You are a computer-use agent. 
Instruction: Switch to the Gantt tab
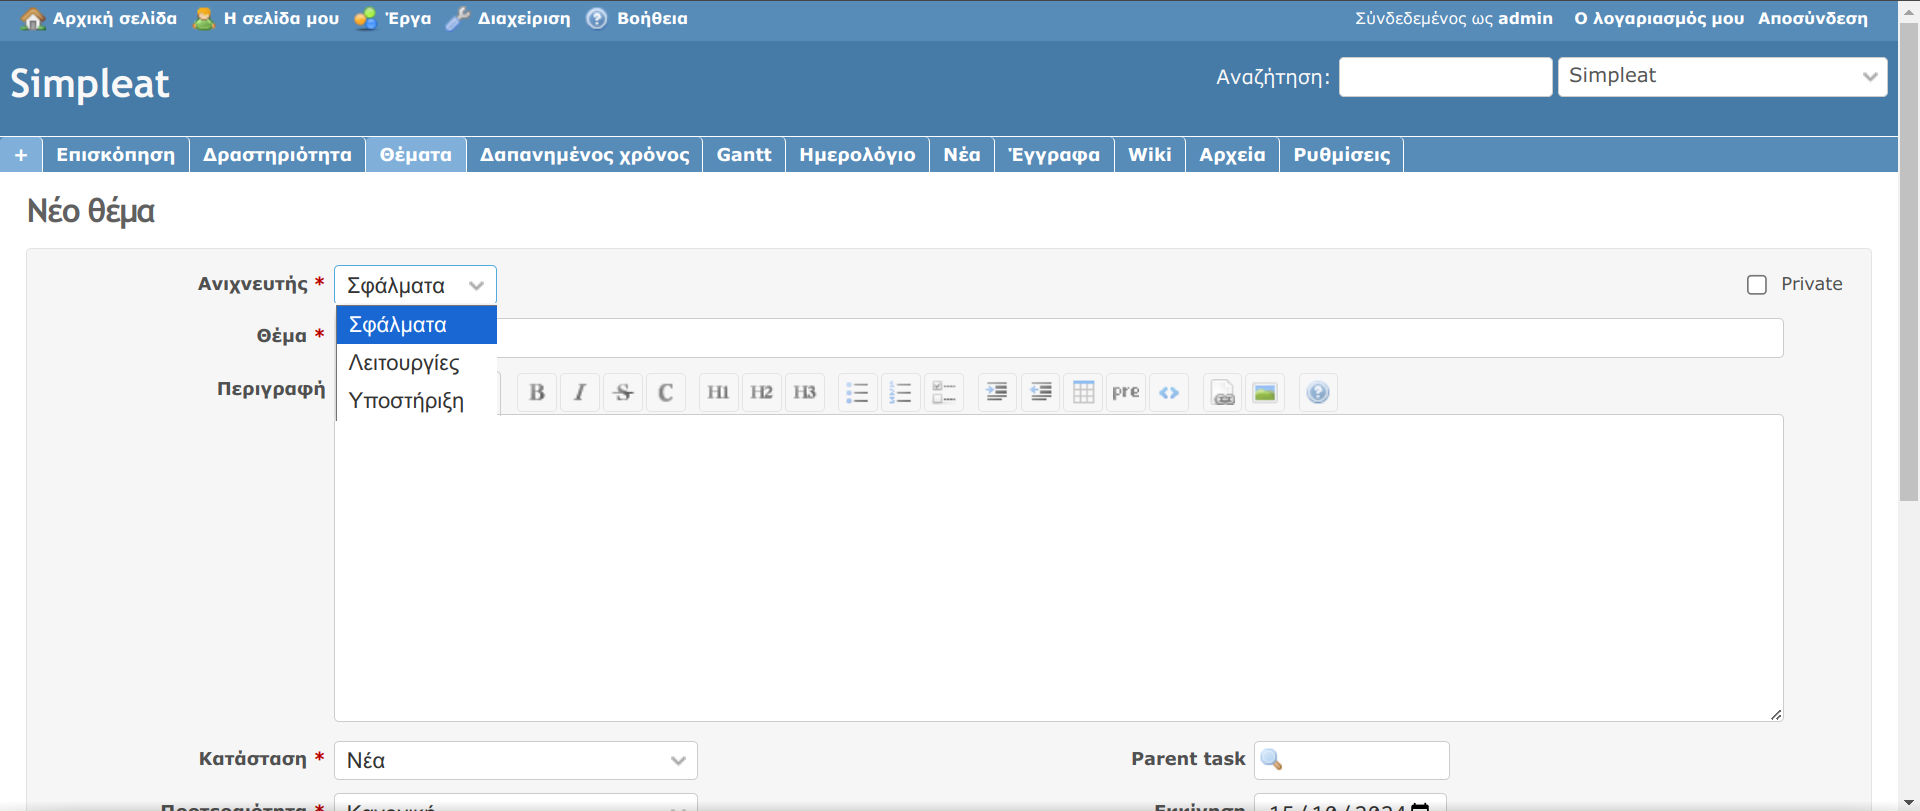click(x=744, y=155)
